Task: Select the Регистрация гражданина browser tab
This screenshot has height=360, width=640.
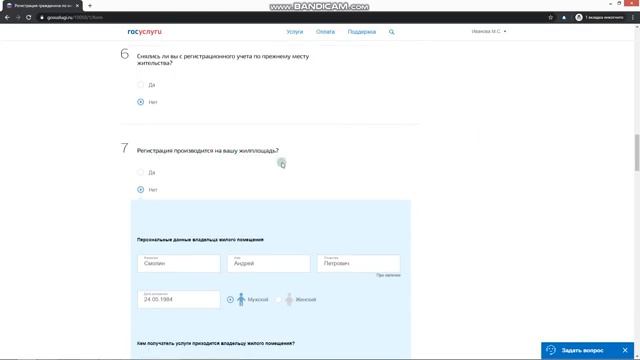Action: 42,6
